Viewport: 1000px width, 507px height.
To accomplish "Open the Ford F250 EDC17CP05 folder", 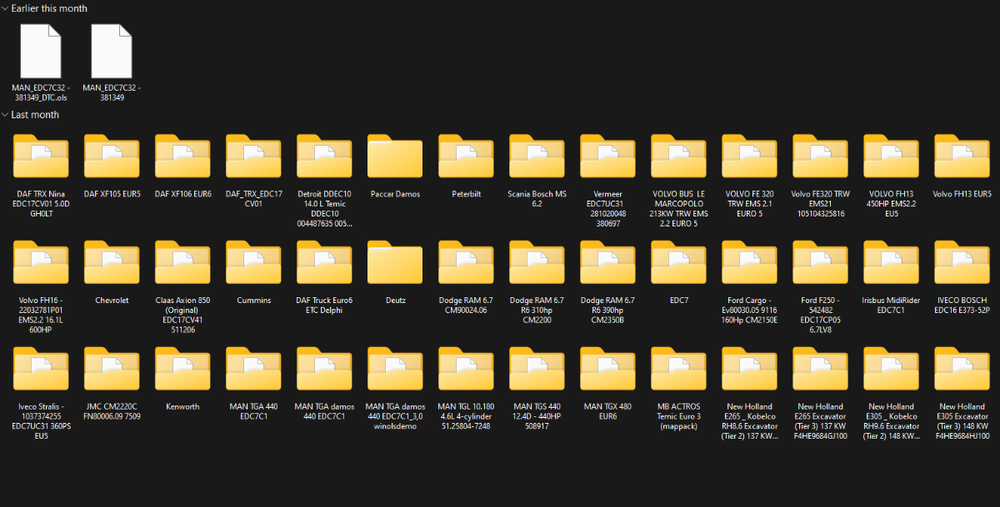I will (820, 263).
